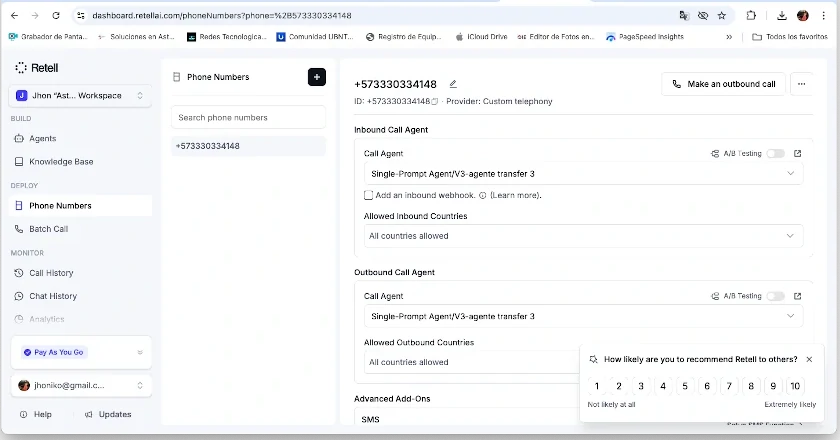840x440 pixels.
Task: Toggle outbound A/B Testing switch
Action: (x=775, y=296)
